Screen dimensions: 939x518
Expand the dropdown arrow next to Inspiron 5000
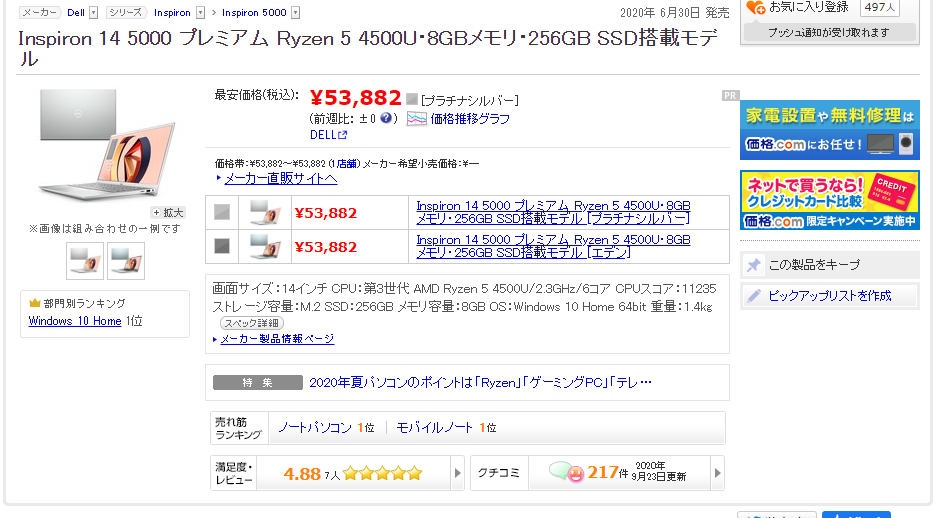click(x=295, y=13)
